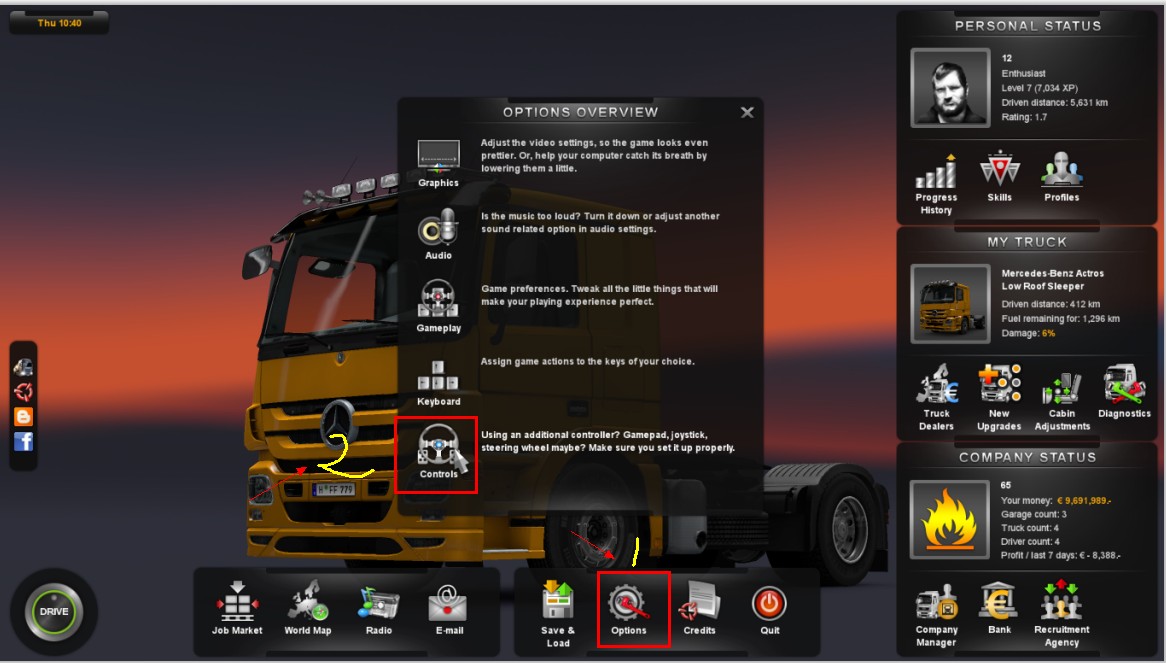Open the Radio player
Screen dimensions: 1166x663
tap(379, 603)
